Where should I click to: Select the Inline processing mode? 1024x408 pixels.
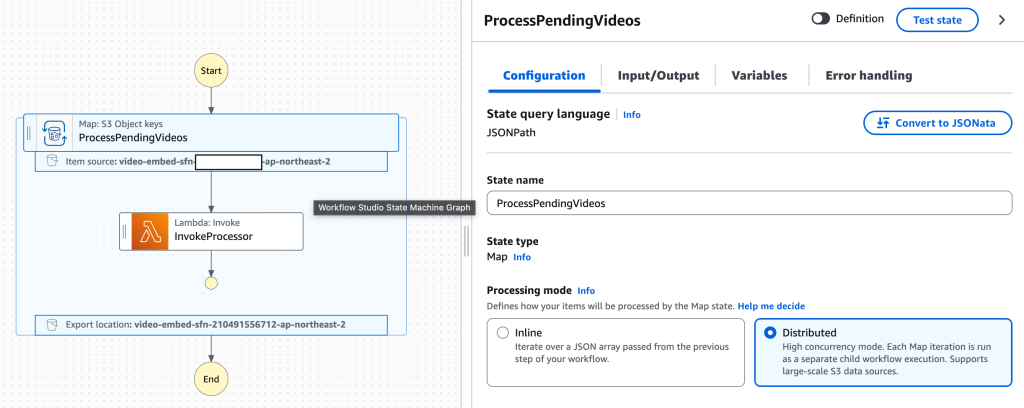point(503,333)
